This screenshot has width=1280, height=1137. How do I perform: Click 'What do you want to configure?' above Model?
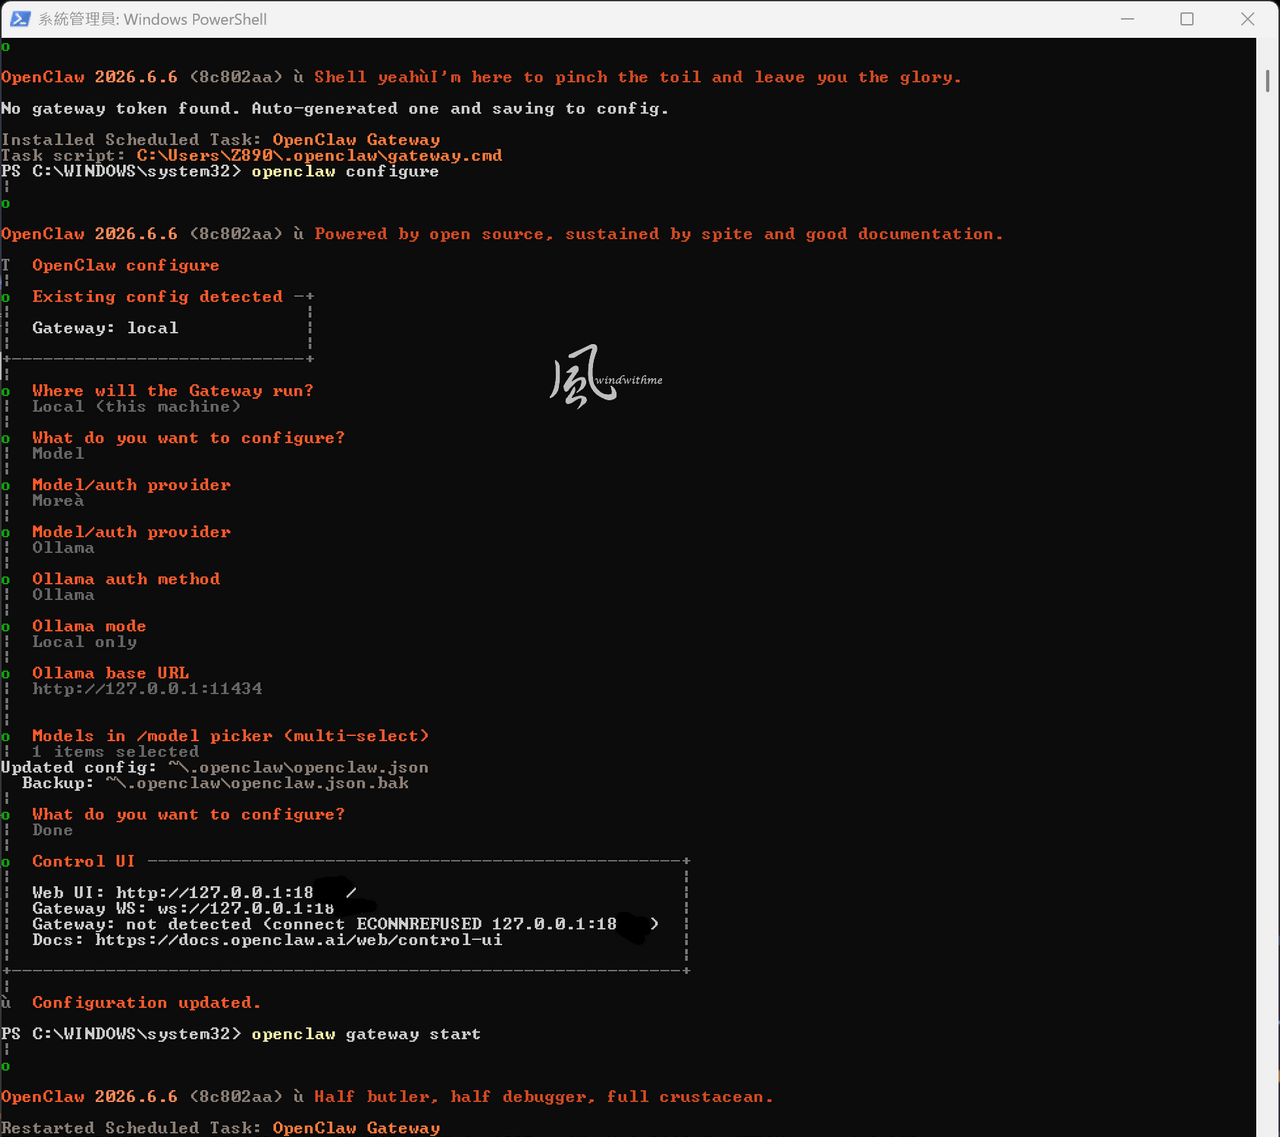[x=188, y=437]
